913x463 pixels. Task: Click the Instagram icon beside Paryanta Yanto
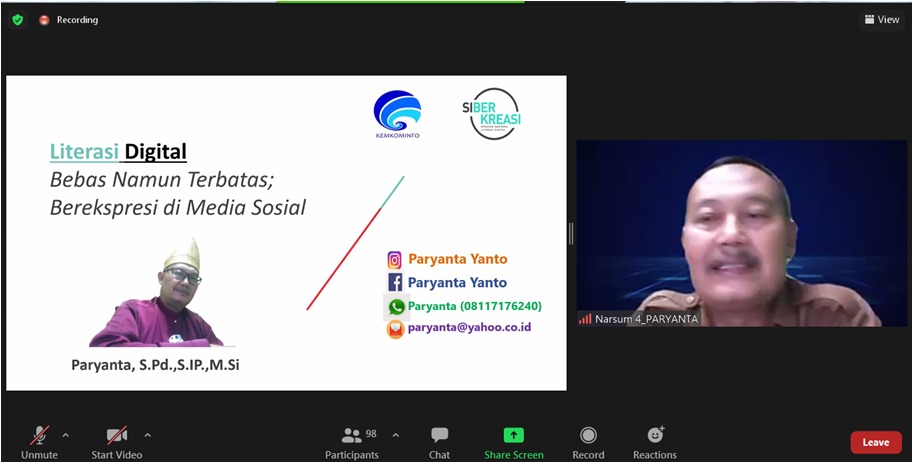[395, 260]
